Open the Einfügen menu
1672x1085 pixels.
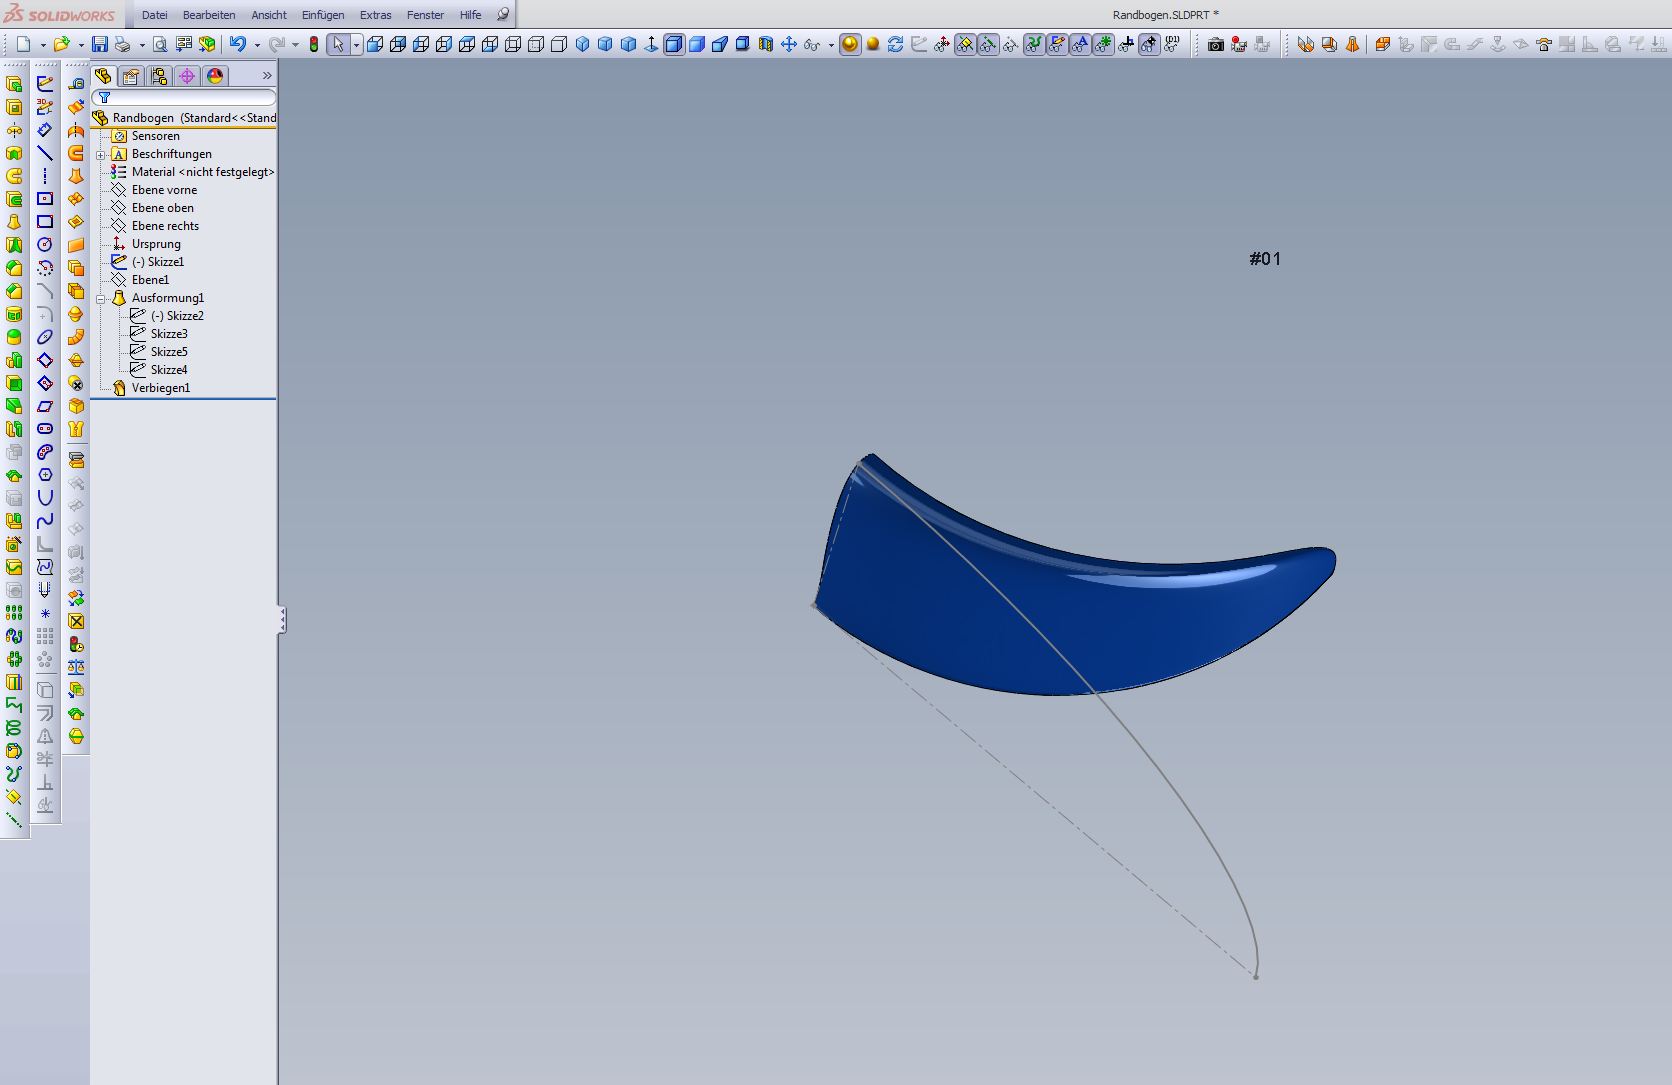click(x=323, y=15)
